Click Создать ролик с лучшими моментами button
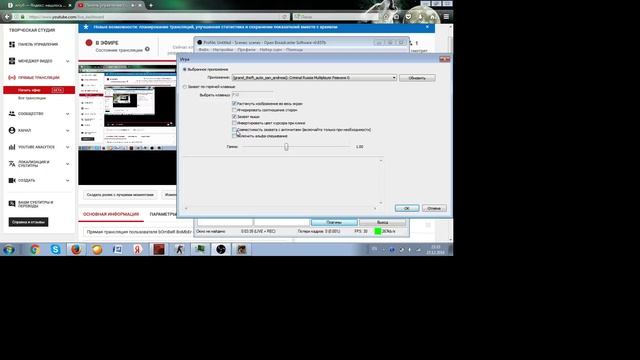640x360 pixels. [120, 195]
